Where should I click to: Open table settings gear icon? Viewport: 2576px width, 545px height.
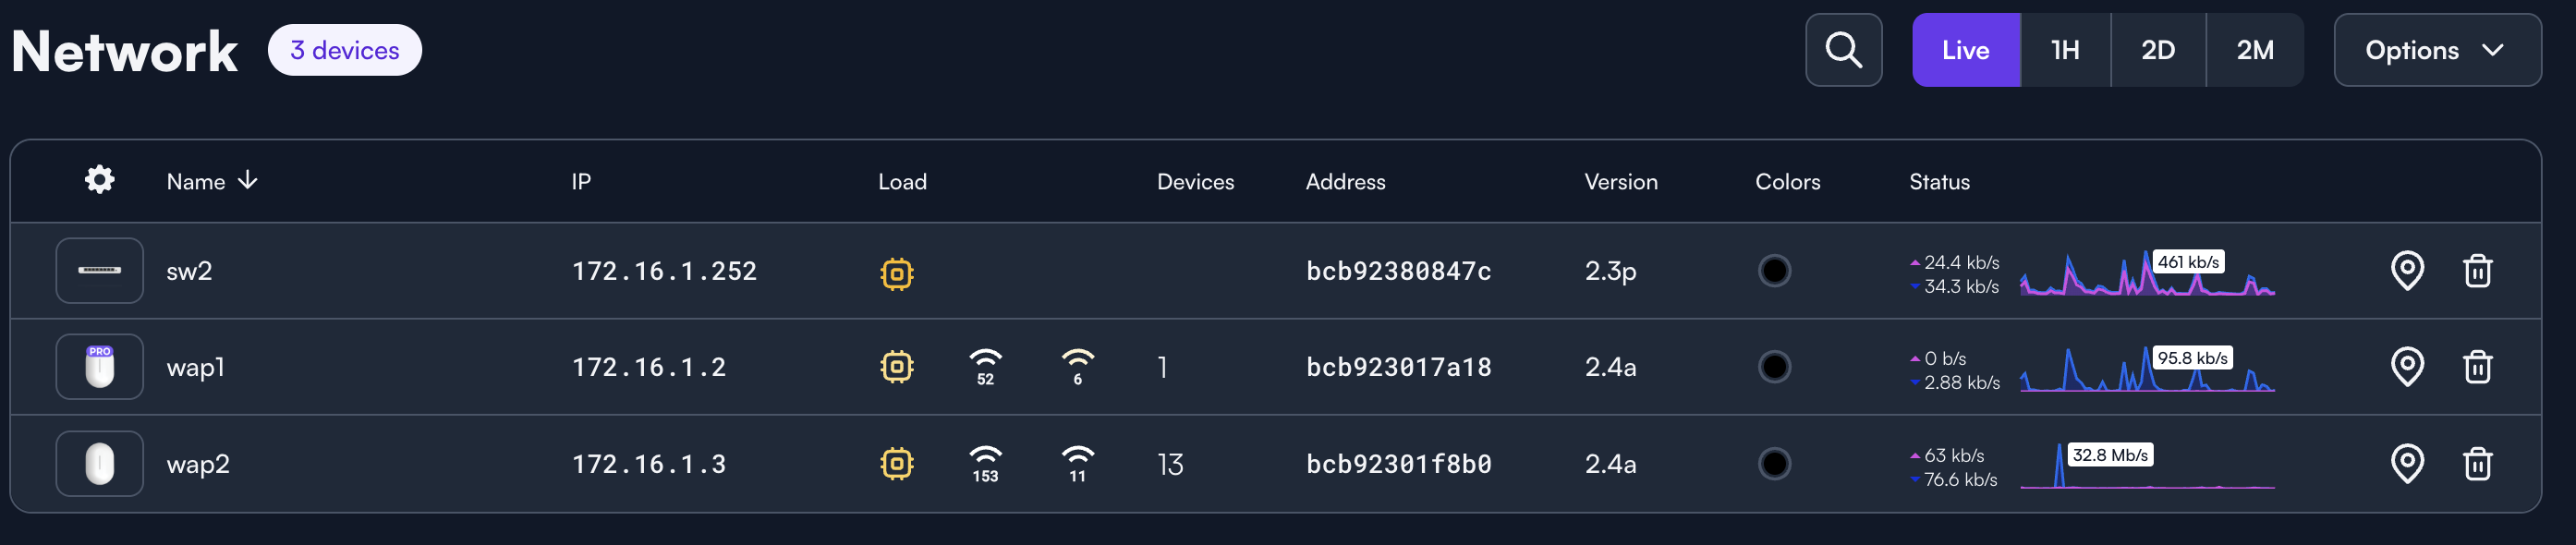pyautogui.click(x=99, y=180)
